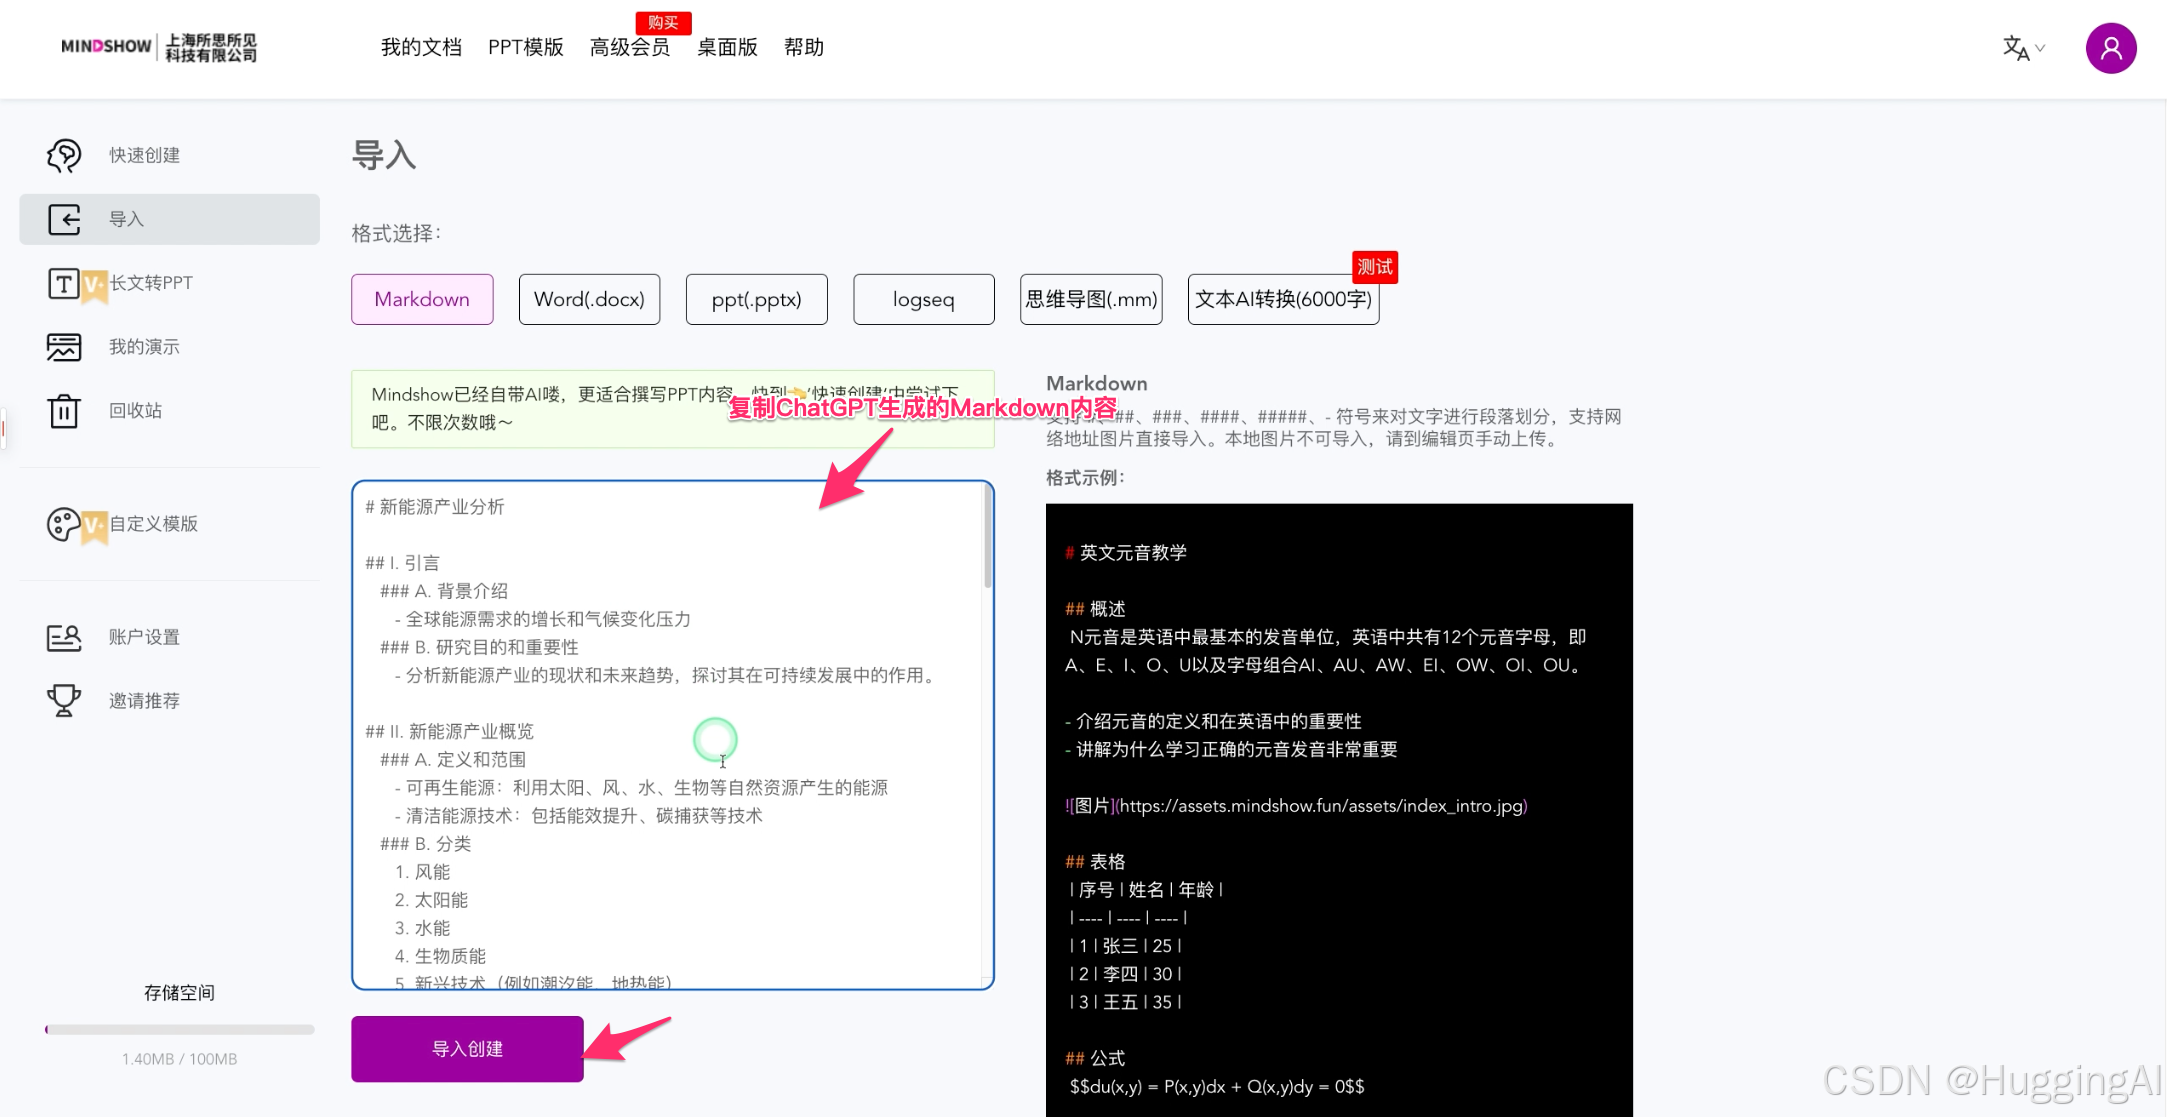Image resolution: width=2167 pixels, height=1117 pixels.
Task: Open Account Settings profile card icon
Action: (64, 637)
